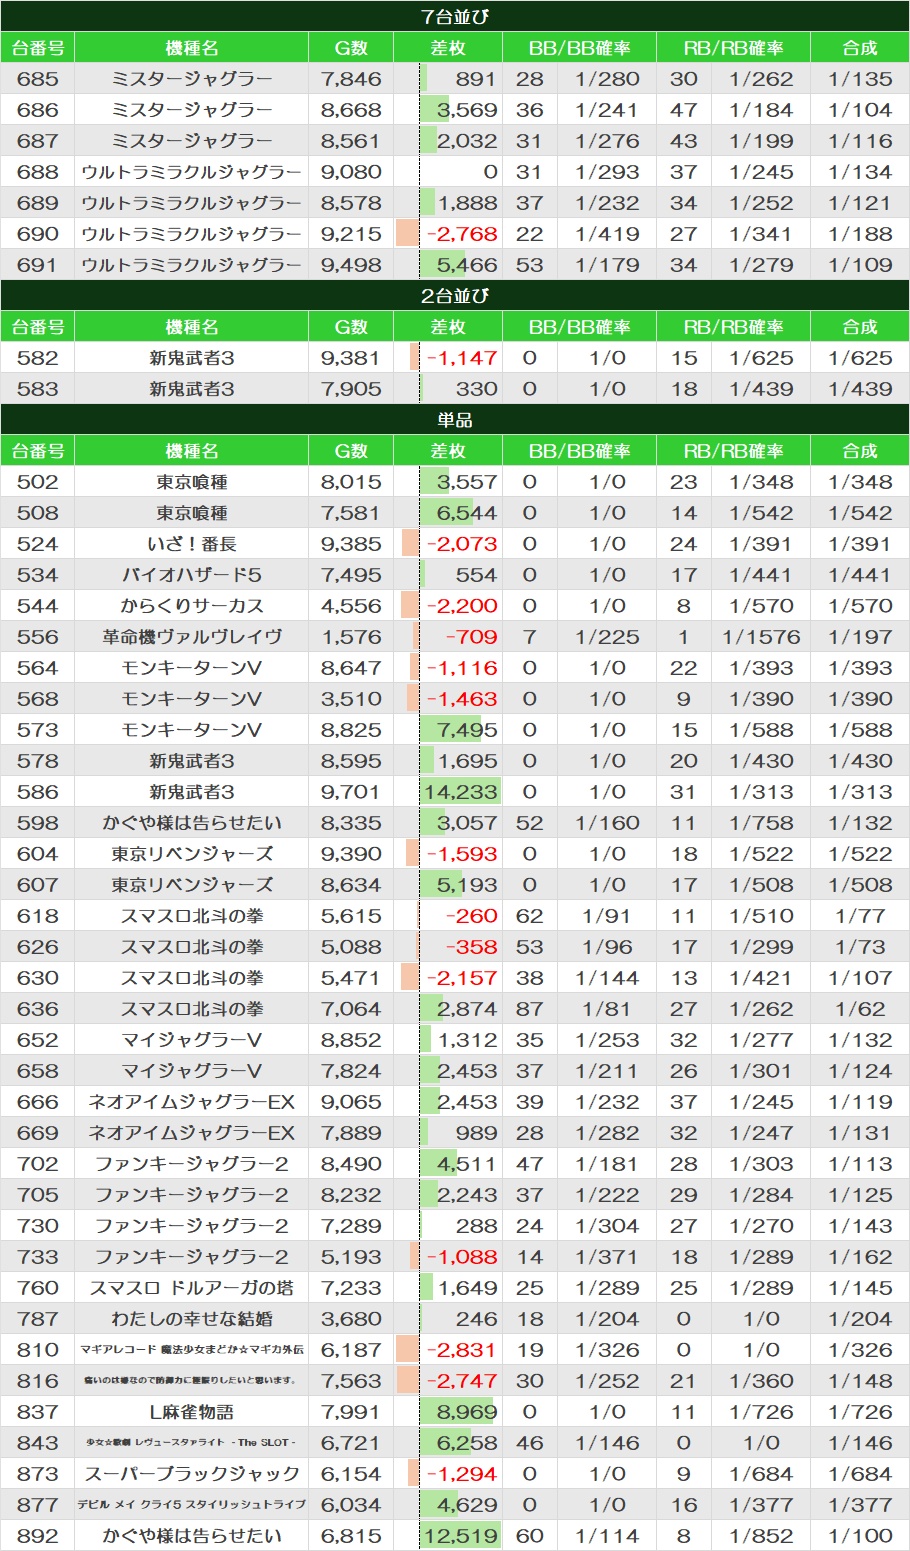Click レヴュースタァライト machine name in row 843
Screen dimensions: 910x1551
(x=191, y=1443)
